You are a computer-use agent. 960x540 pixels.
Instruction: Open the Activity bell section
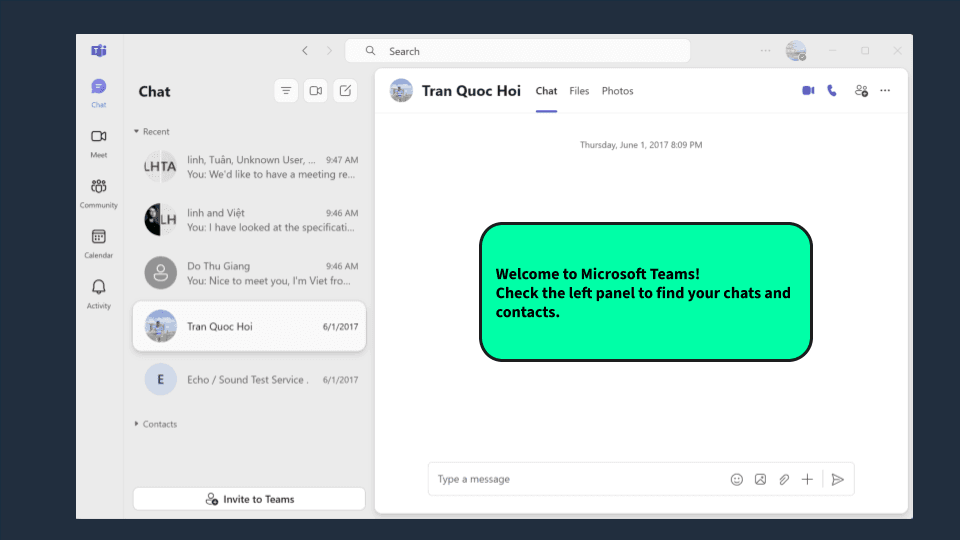[x=99, y=294]
